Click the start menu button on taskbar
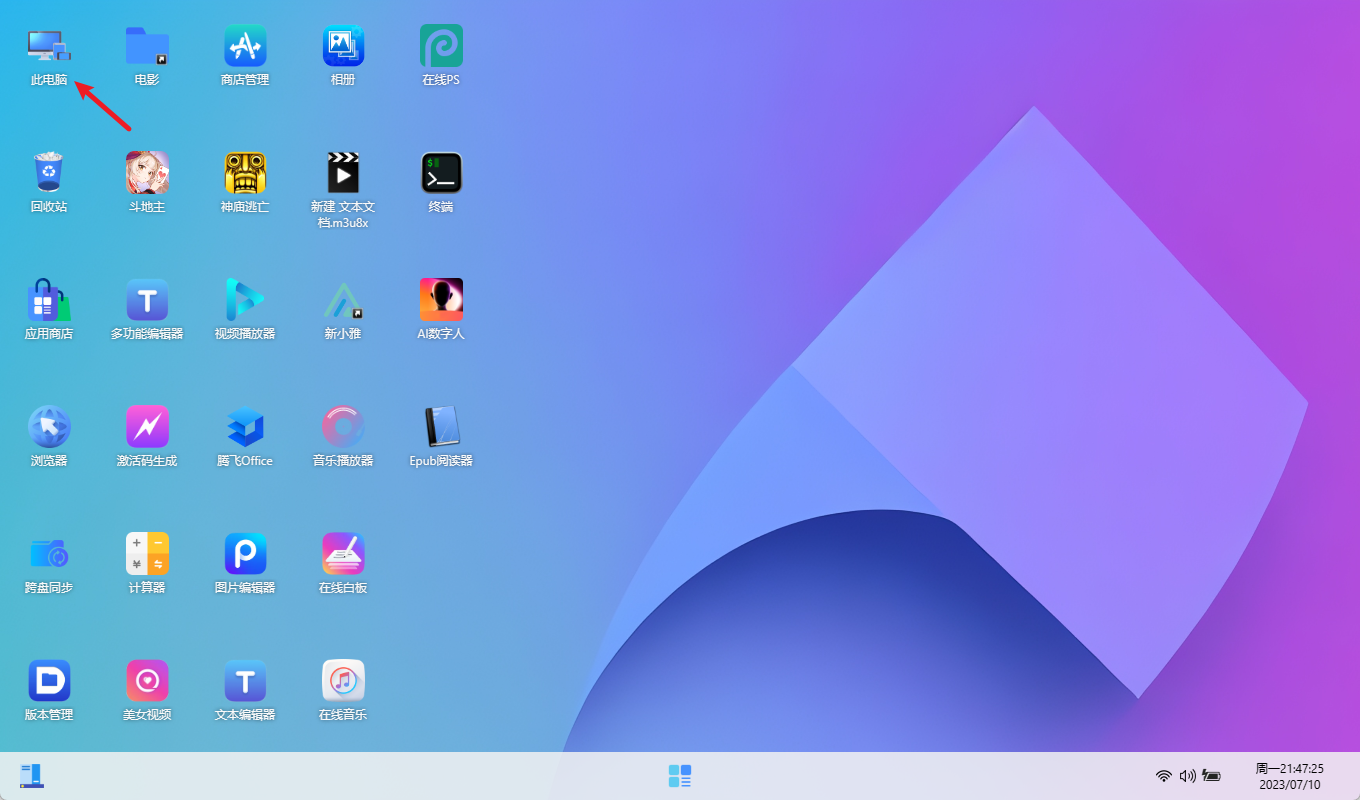1360x800 pixels. [680, 776]
